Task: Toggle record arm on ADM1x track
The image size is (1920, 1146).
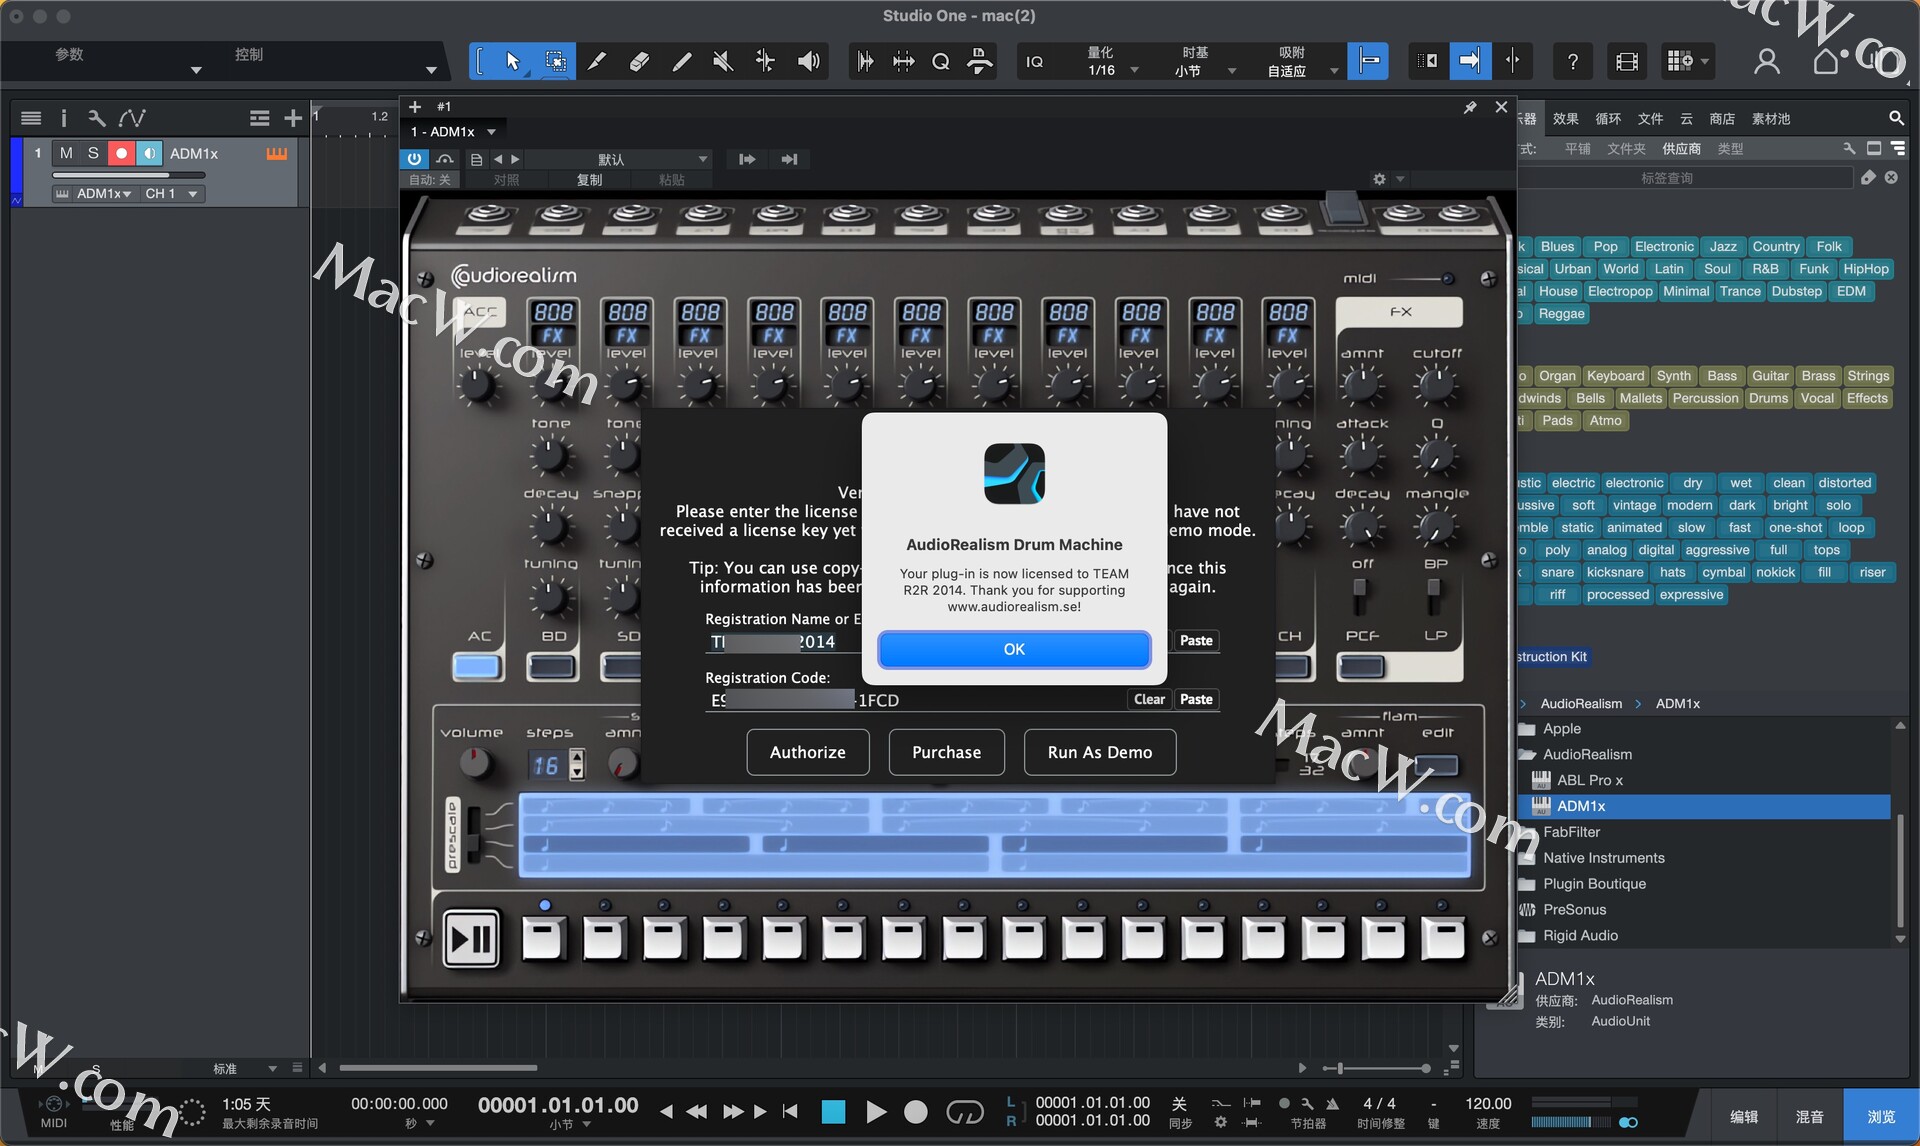Action: (121, 153)
